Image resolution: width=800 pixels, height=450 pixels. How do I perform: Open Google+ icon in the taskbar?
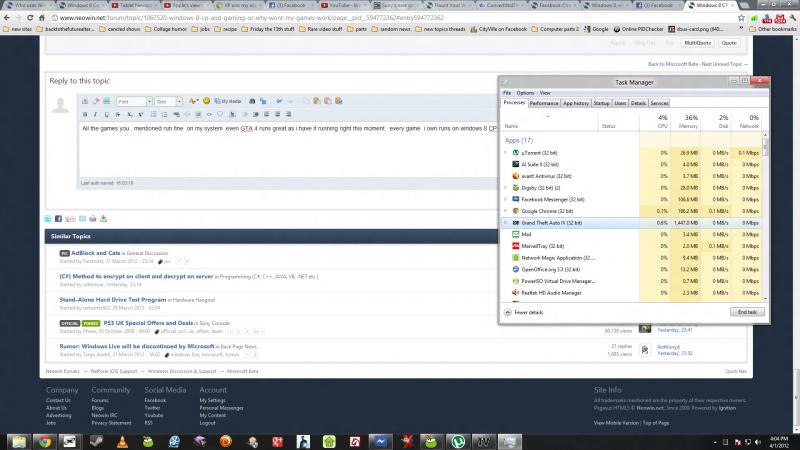click(x=278, y=442)
